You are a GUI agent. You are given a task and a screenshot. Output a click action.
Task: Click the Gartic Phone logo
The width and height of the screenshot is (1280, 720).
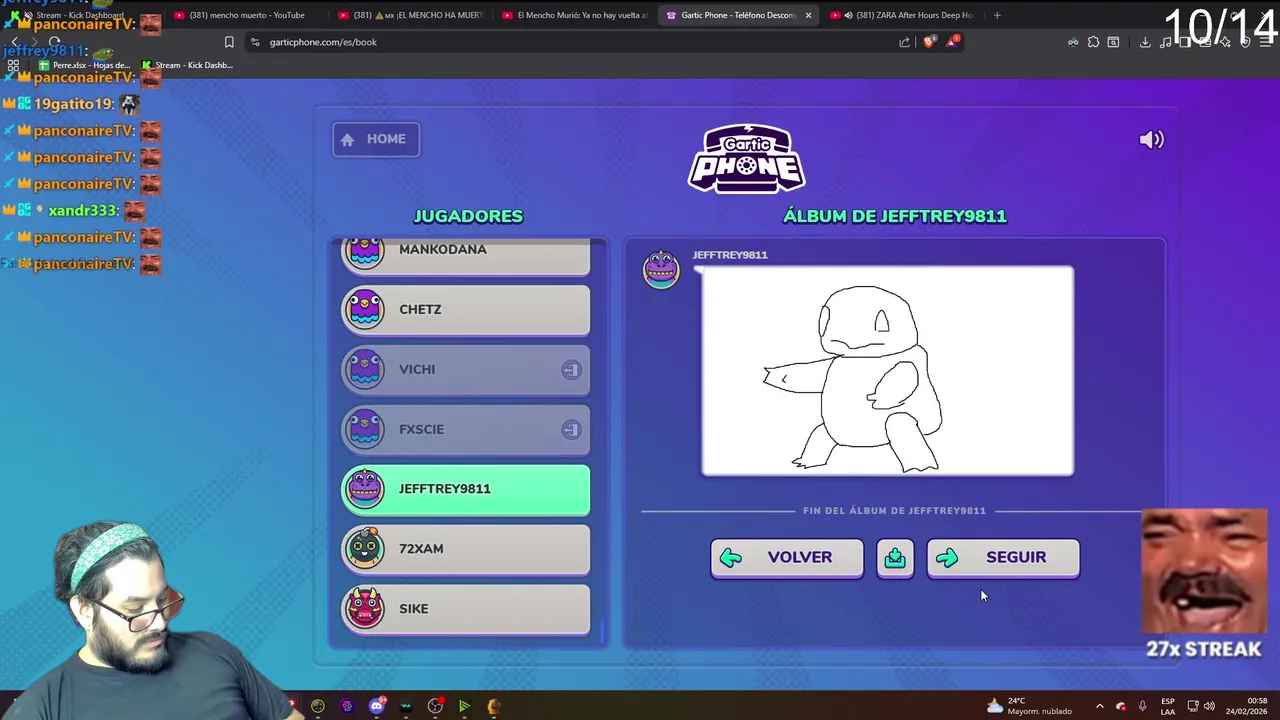[747, 159]
